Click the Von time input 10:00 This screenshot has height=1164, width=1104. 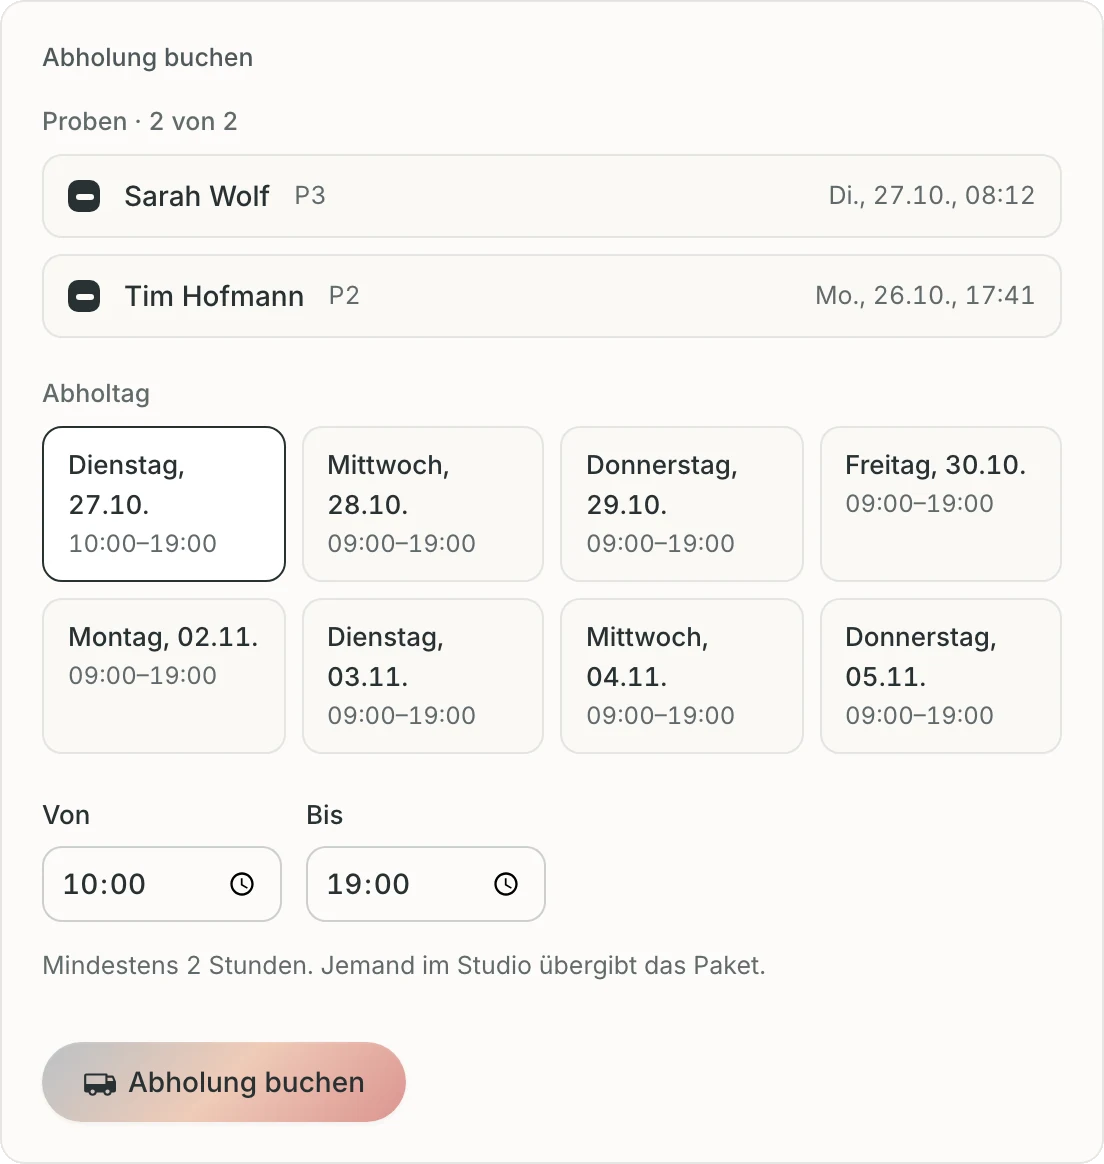162,884
